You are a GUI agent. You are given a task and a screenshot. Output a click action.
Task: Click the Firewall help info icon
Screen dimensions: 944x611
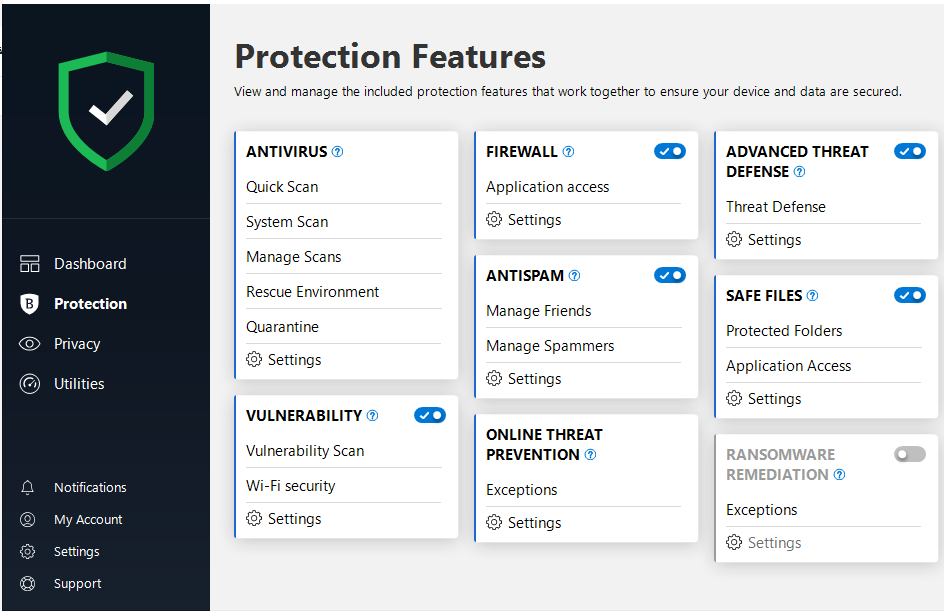pyautogui.click(x=568, y=152)
